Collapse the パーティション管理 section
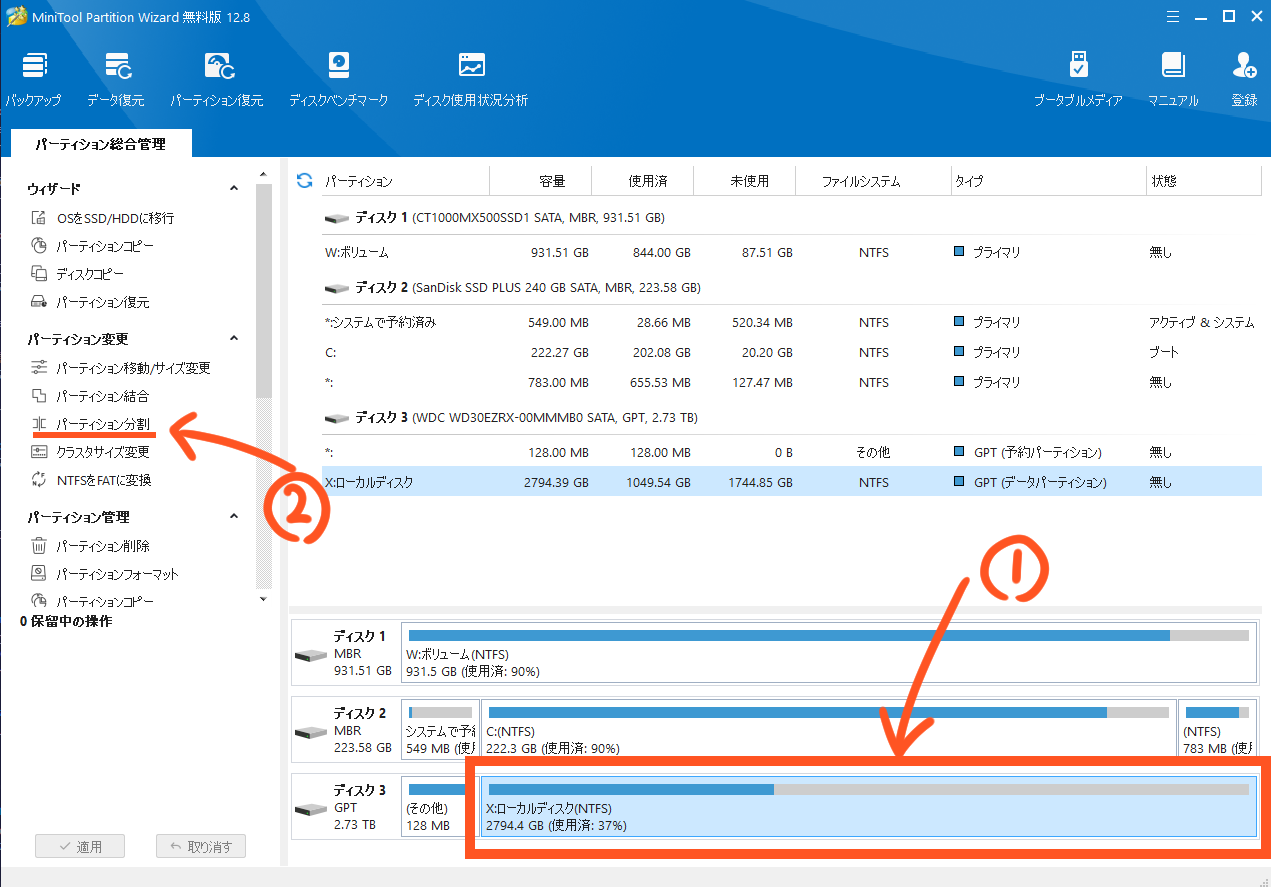 click(234, 517)
